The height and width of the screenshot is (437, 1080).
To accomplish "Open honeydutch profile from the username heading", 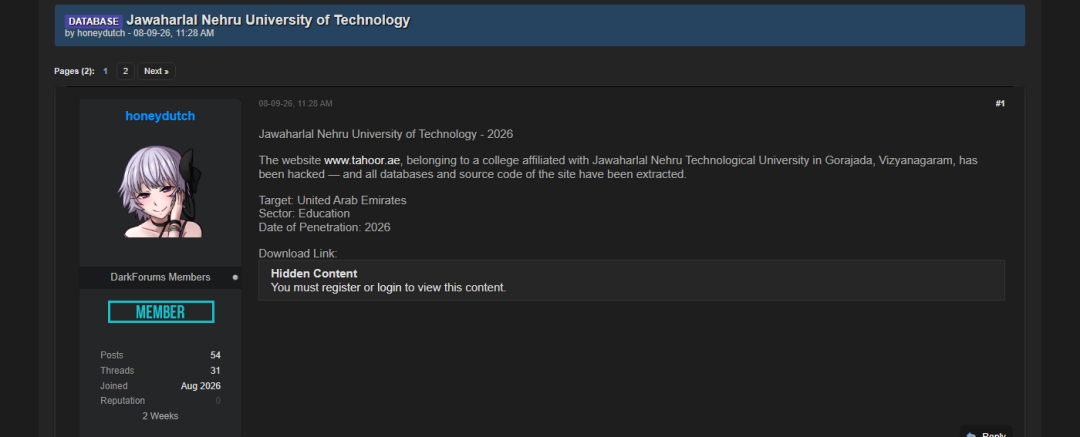I will pyautogui.click(x=160, y=116).
